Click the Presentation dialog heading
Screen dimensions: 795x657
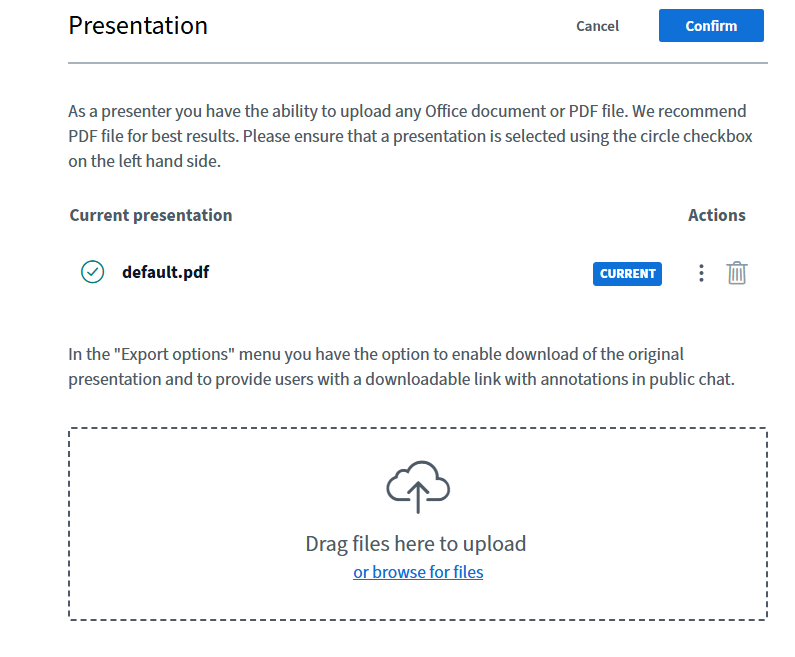pyautogui.click(x=138, y=26)
